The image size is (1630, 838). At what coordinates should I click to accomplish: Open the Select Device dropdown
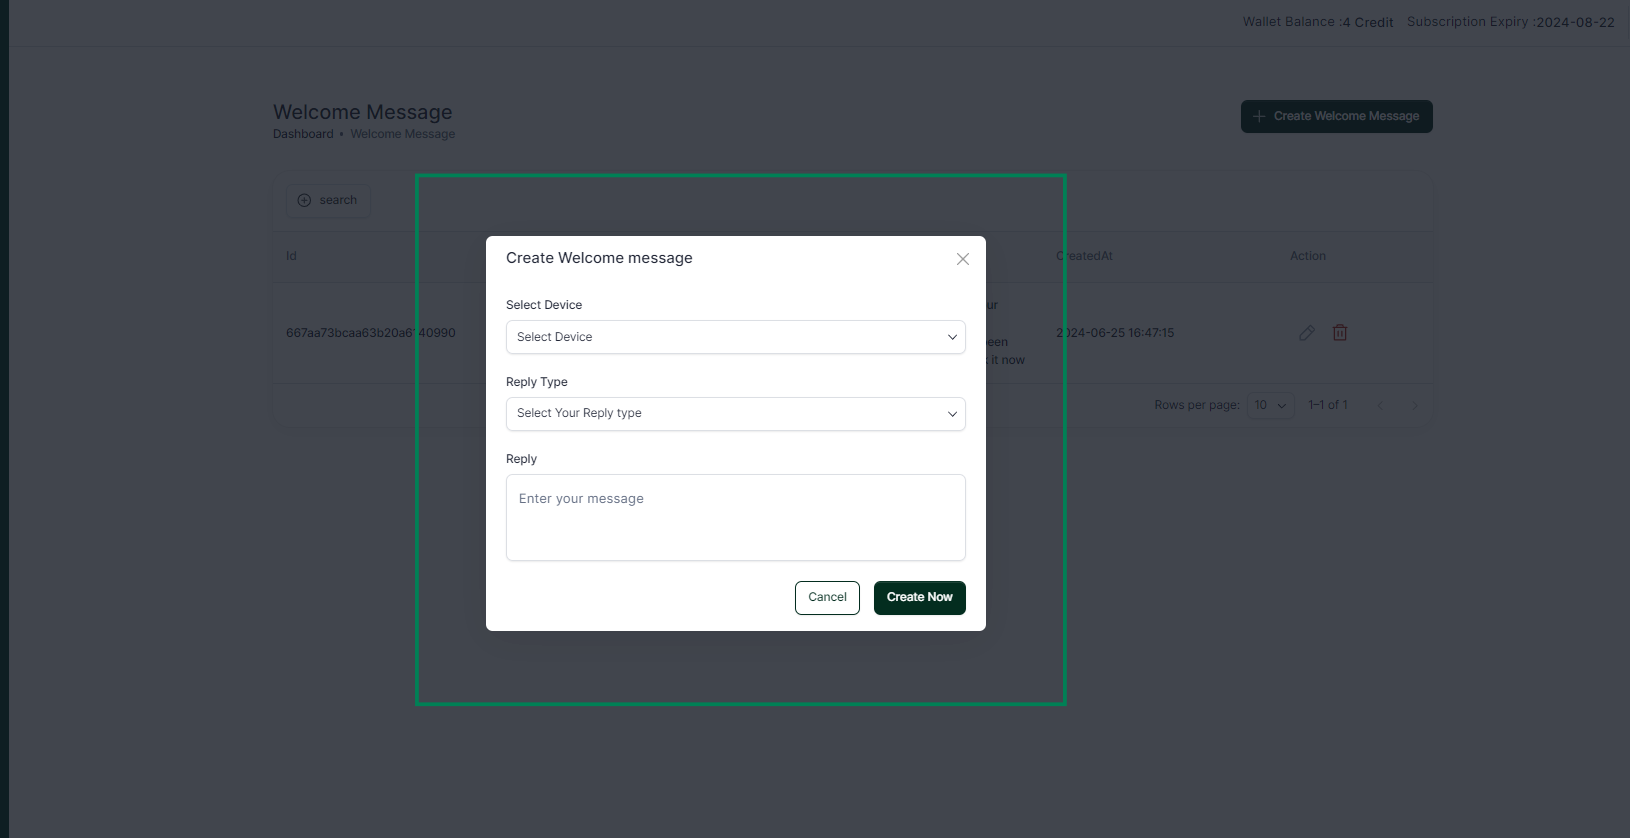click(x=736, y=337)
